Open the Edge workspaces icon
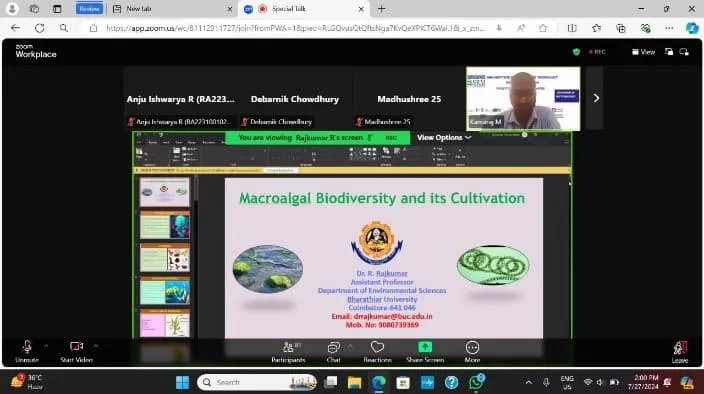This screenshot has height=394, width=704. 34,9
